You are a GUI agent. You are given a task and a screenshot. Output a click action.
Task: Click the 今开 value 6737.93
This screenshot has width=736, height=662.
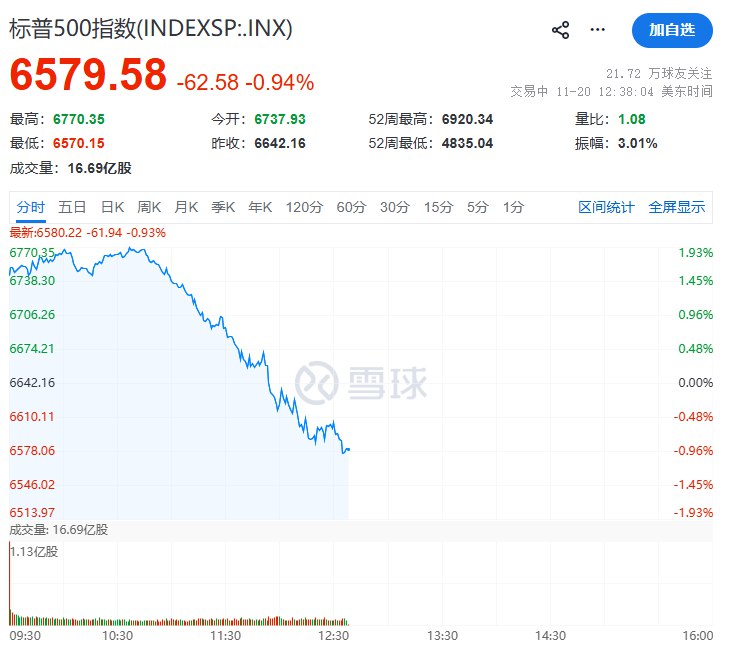(280, 119)
